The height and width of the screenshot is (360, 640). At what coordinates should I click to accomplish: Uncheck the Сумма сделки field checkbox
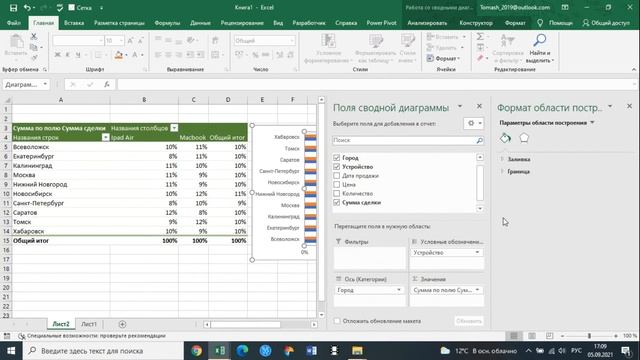click(337, 202)
